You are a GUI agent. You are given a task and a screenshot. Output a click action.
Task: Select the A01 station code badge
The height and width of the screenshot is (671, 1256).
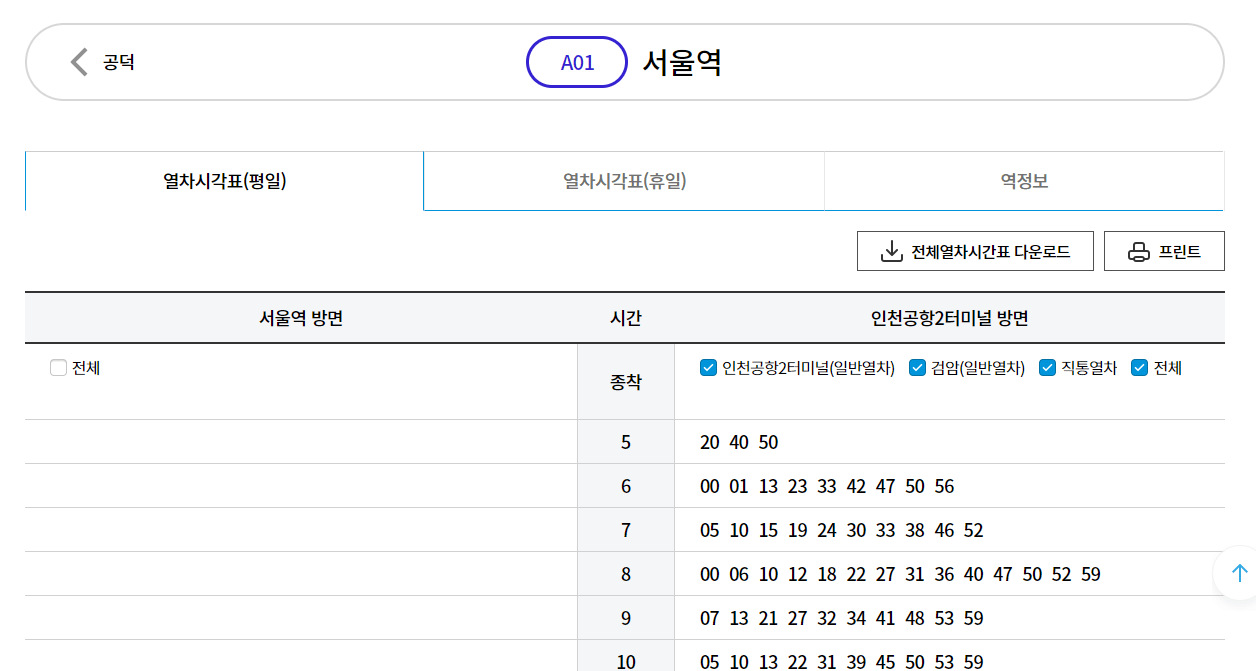[576, 61]
